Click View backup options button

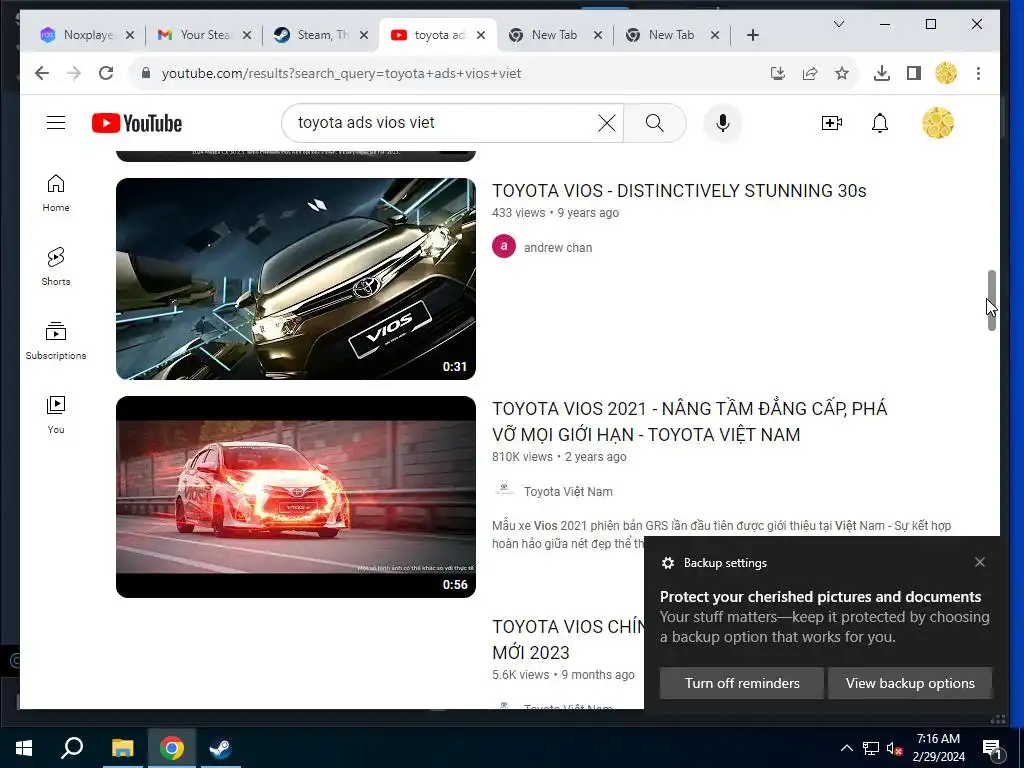point(910,683)
